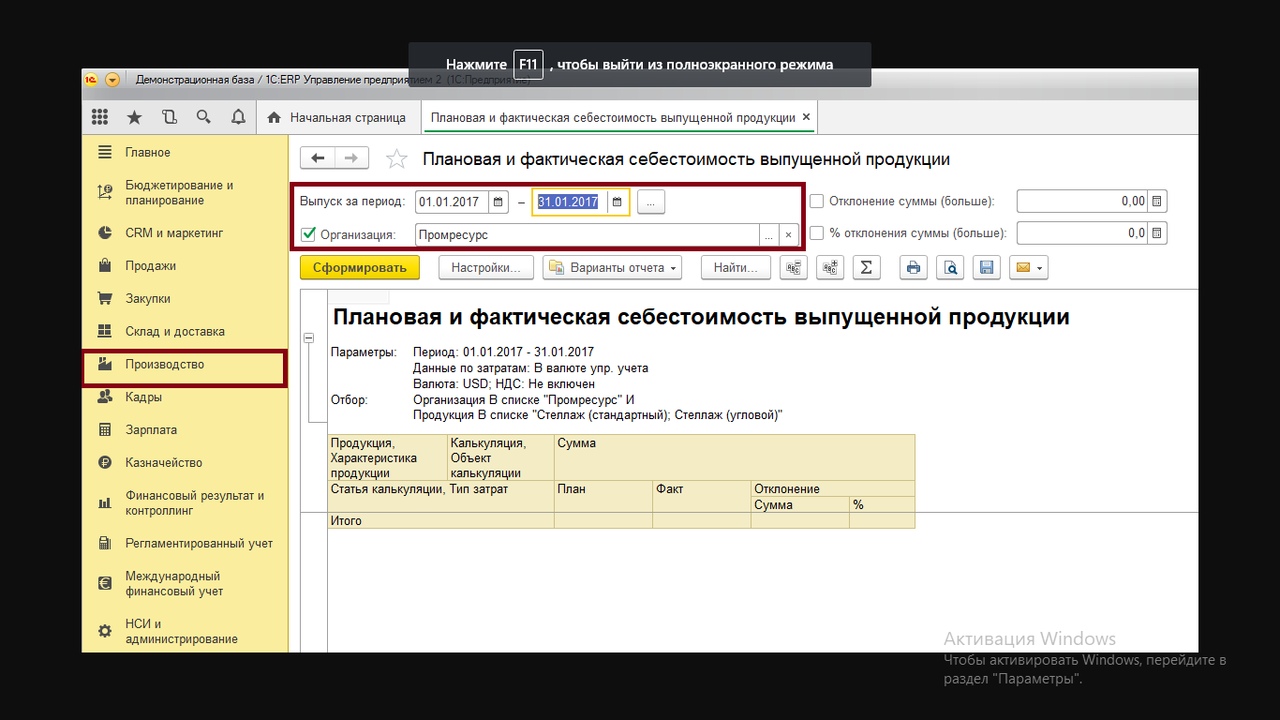
Task: Open the sections menu grid icon
Action: (x=99, y=117)
